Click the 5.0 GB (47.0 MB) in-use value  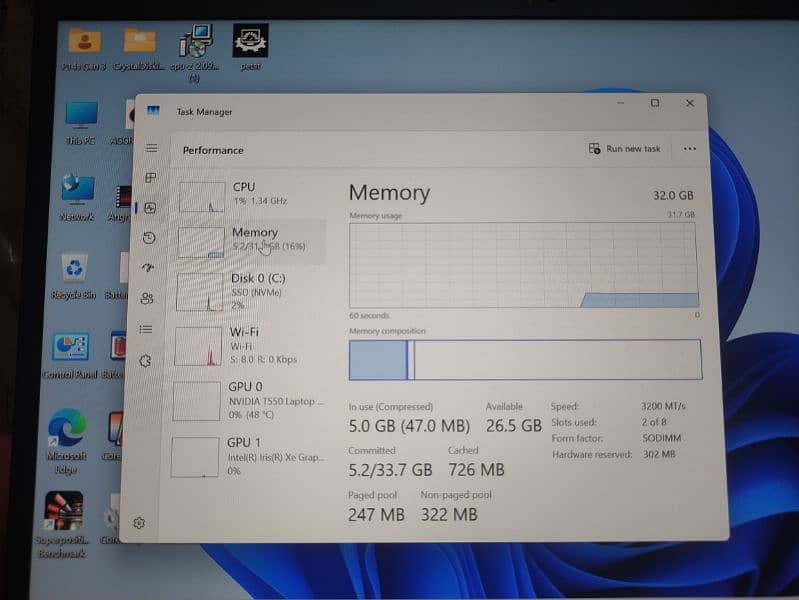pyautogui.click(x=409, y=426)
